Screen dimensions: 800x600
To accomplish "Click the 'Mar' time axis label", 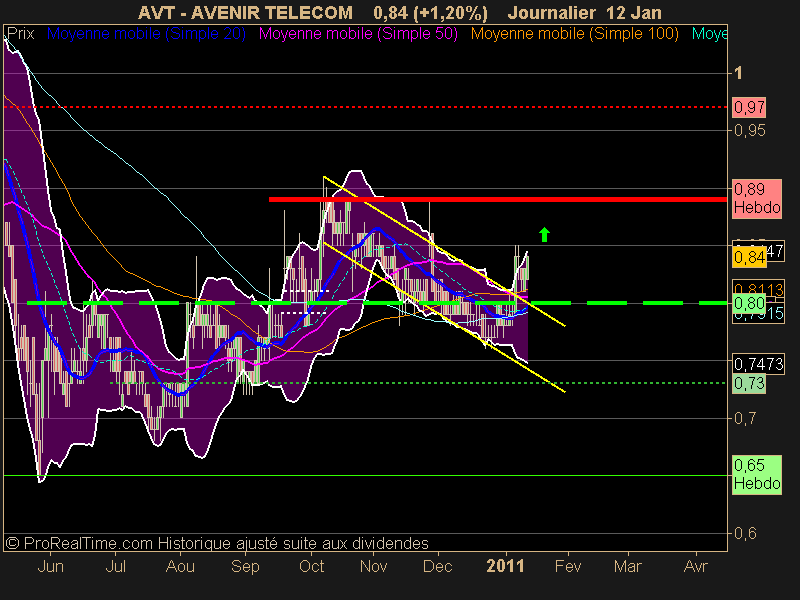I will click(628, 566).
